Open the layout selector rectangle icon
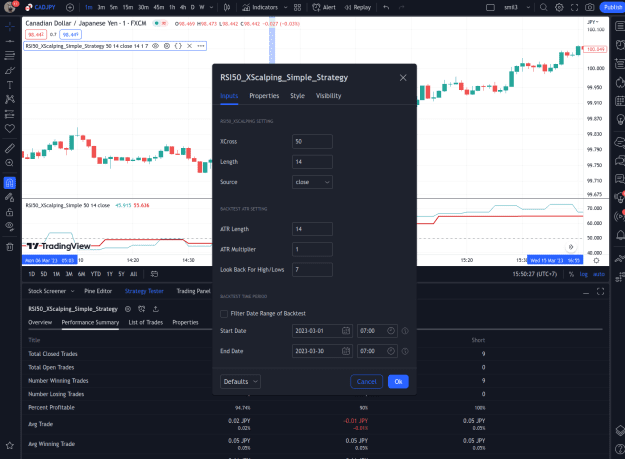 [x=490, y=7]
